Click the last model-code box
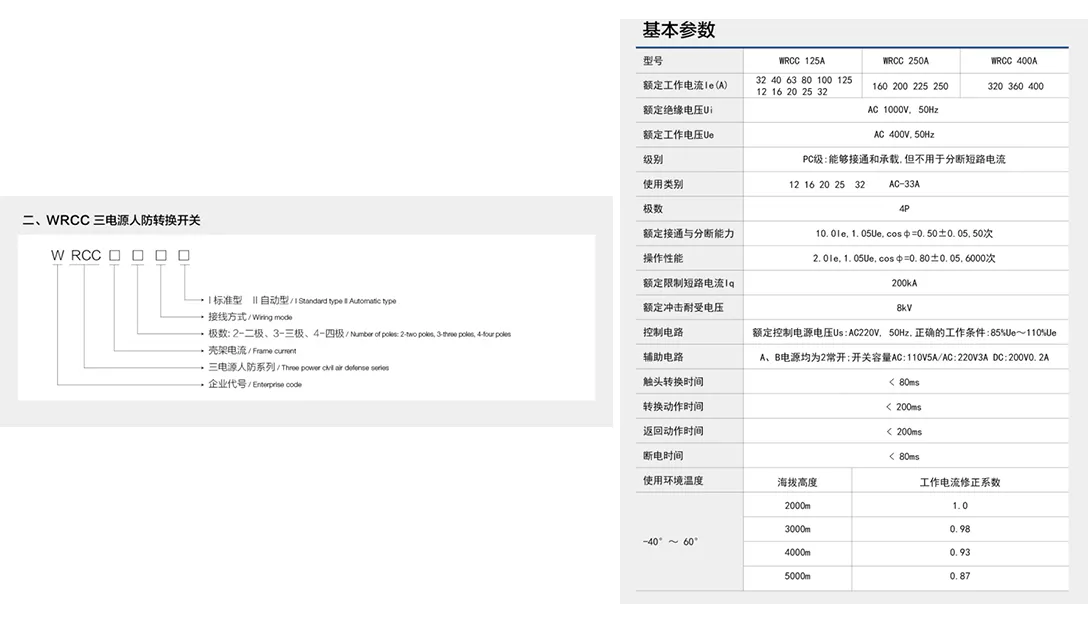This screenshot has height=623, width=1090. 183,256
